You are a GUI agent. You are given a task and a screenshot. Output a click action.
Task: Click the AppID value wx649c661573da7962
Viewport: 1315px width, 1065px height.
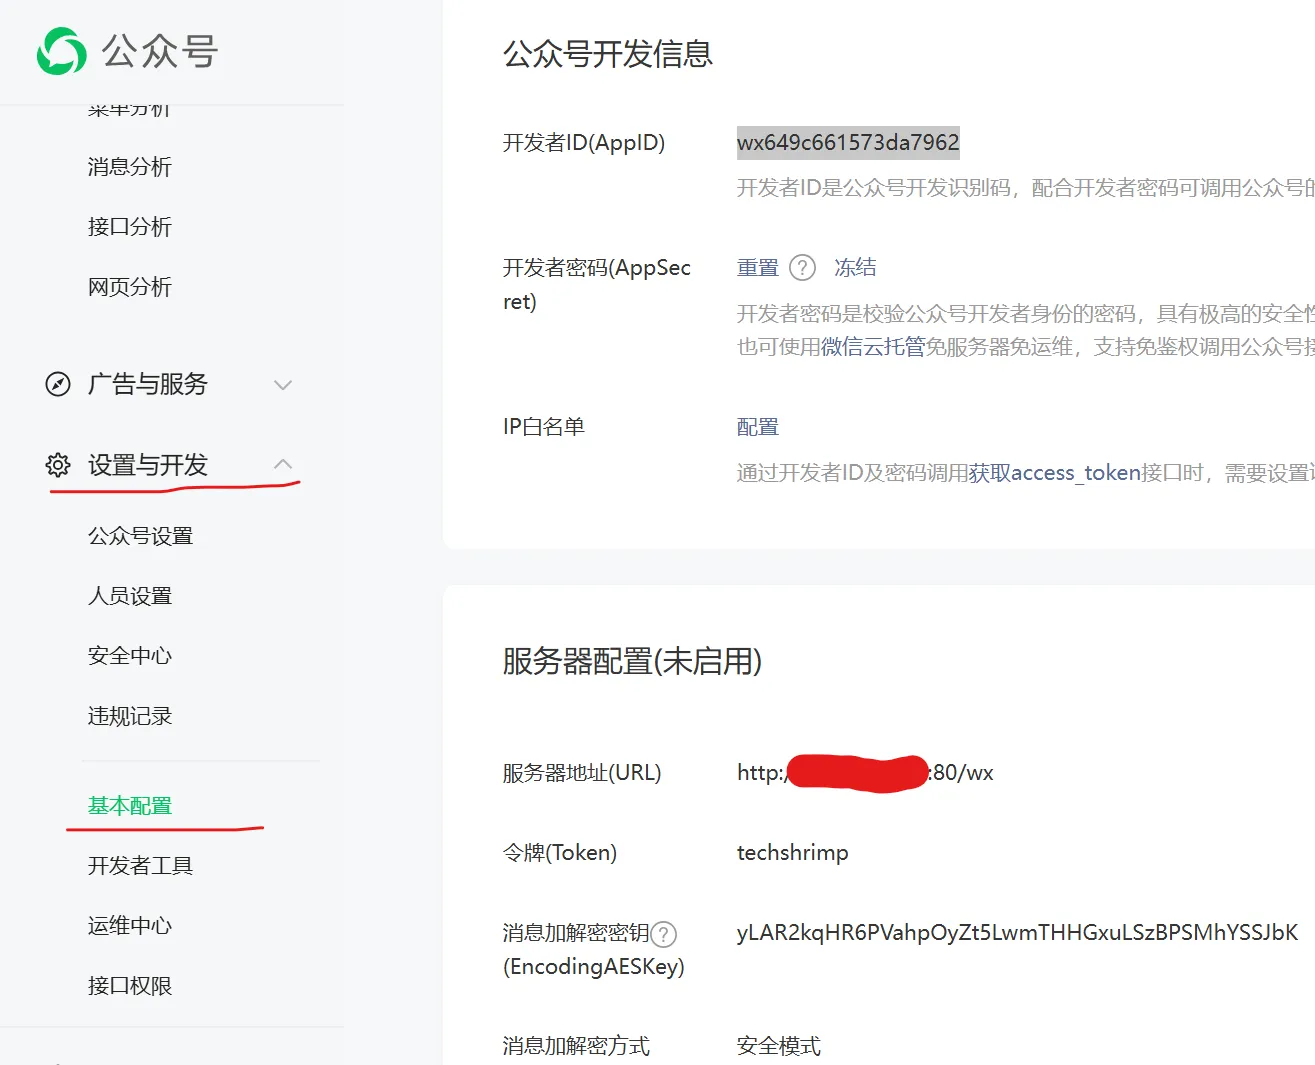(848, 143)
